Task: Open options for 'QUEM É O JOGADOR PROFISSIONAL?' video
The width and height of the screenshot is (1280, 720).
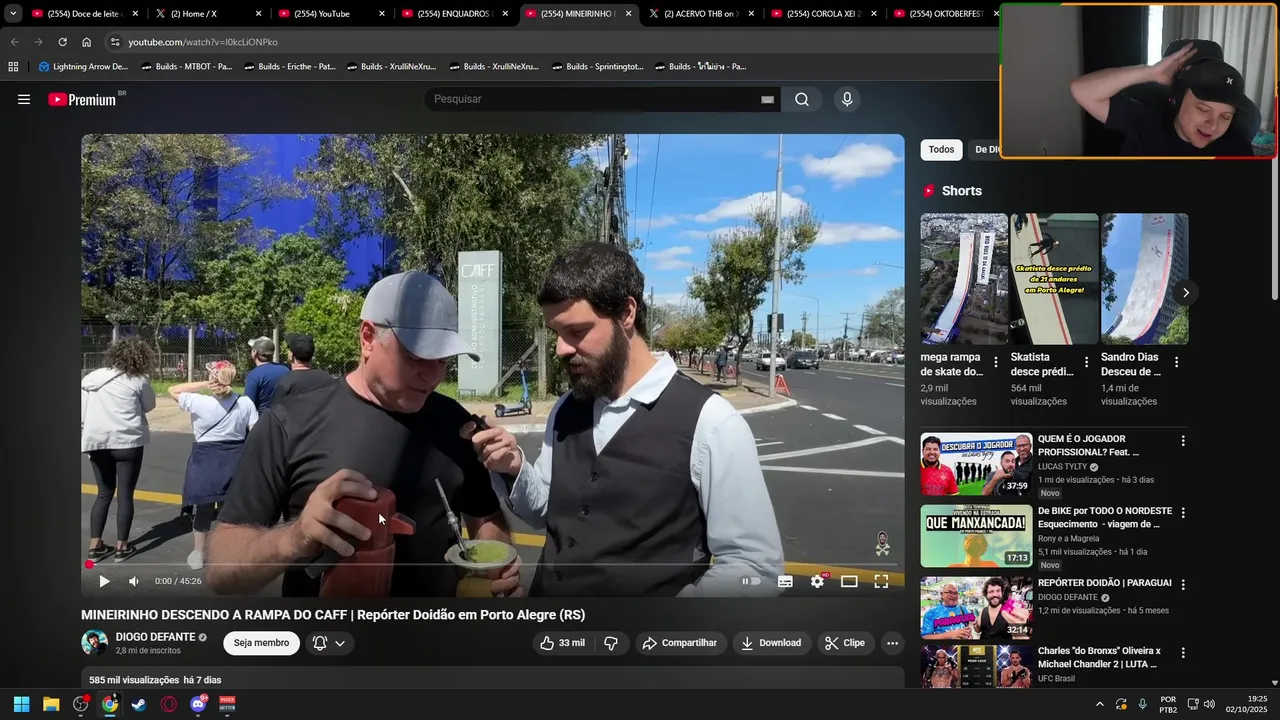Action: click(x=1183, y=441)
